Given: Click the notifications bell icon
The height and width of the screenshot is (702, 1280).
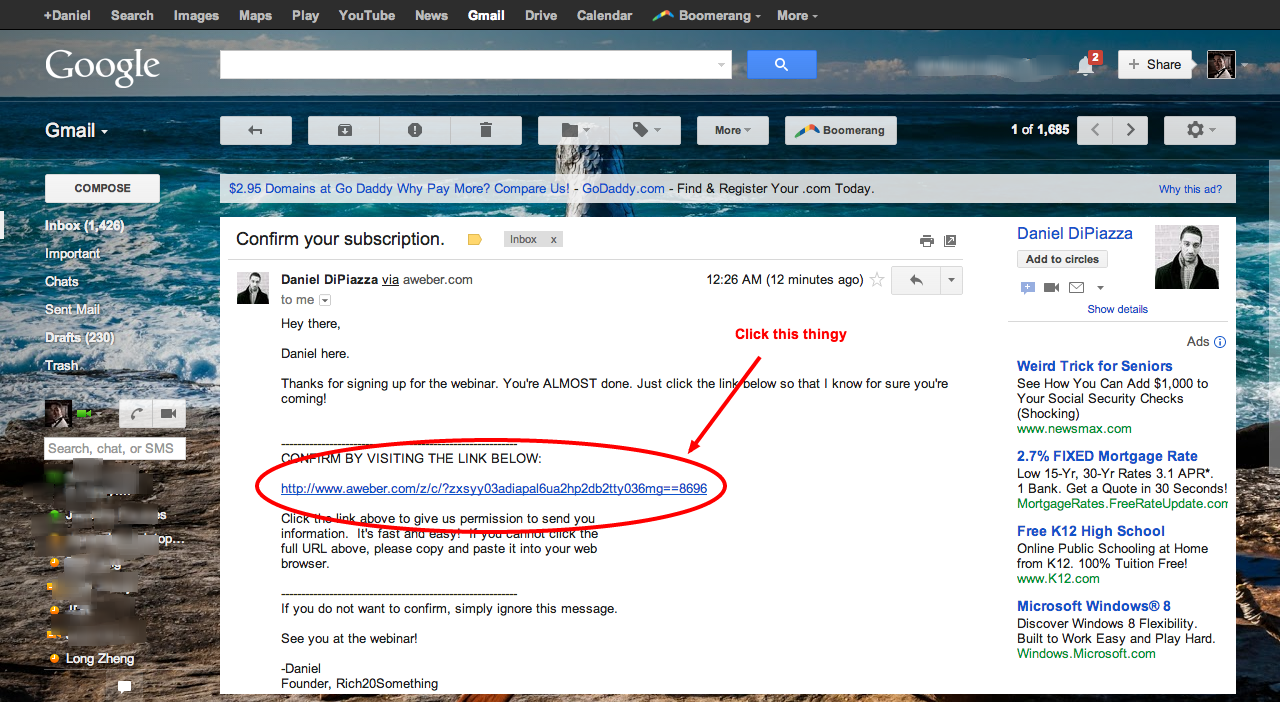Looking at the screenshot, I should point(1085,65).
